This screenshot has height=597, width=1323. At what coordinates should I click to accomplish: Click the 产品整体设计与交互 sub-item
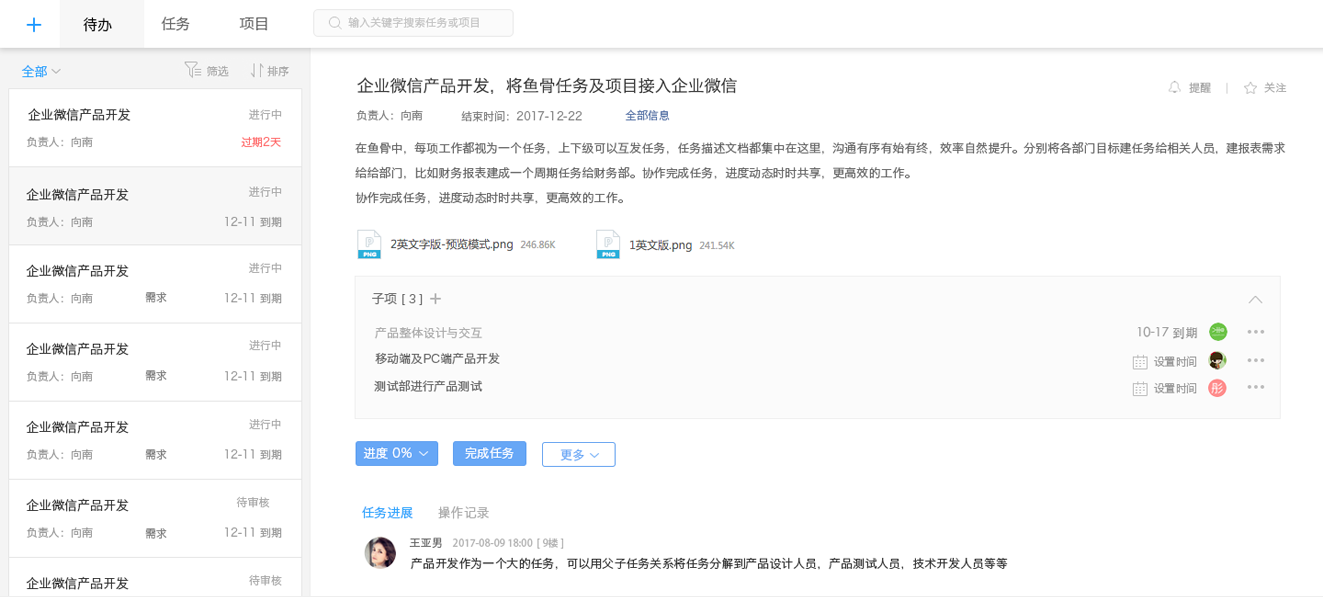(x=428, y=333)
